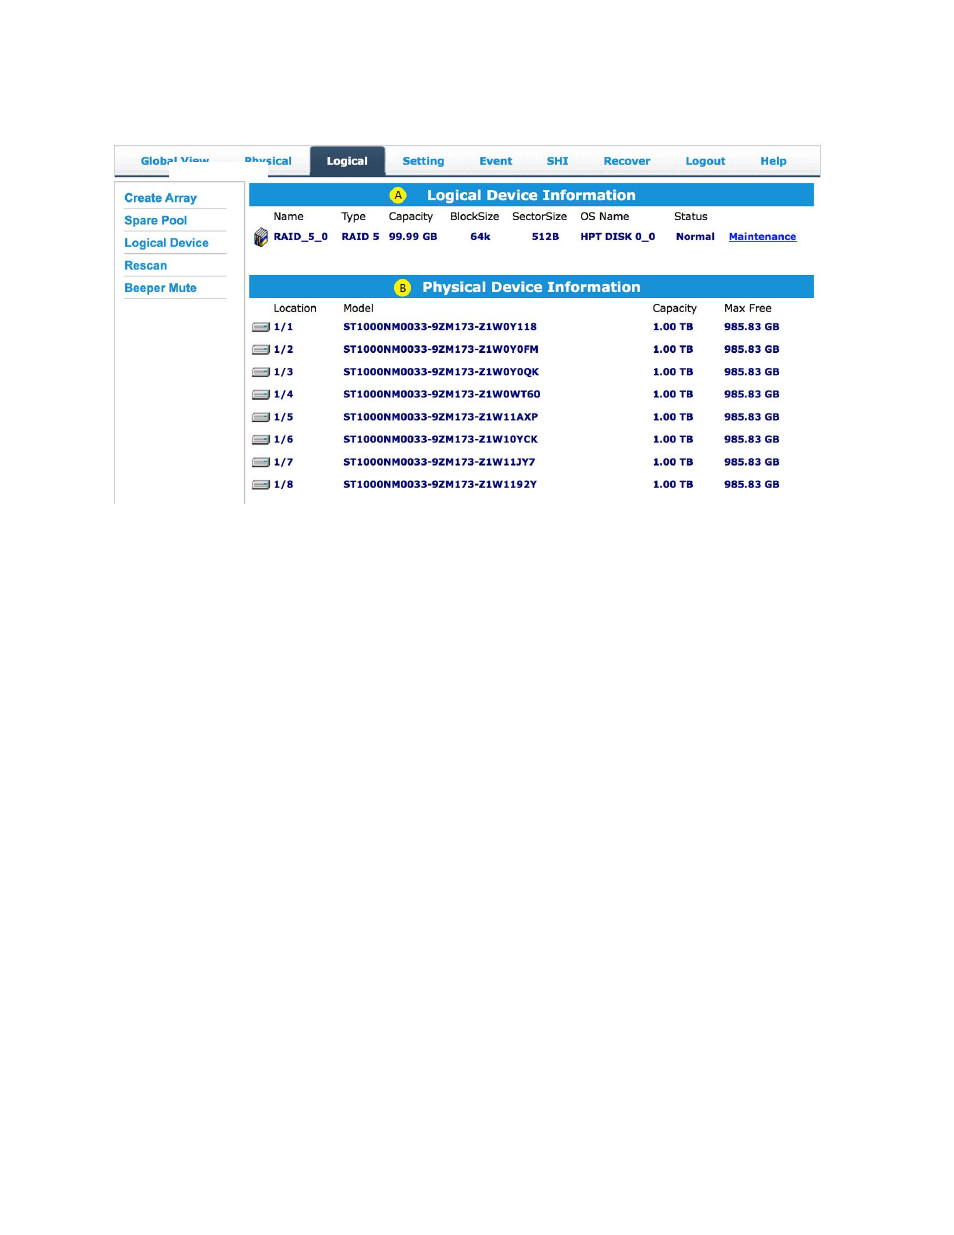Click the 1.00 TB capacity for disk 1/1

(673, 327)
